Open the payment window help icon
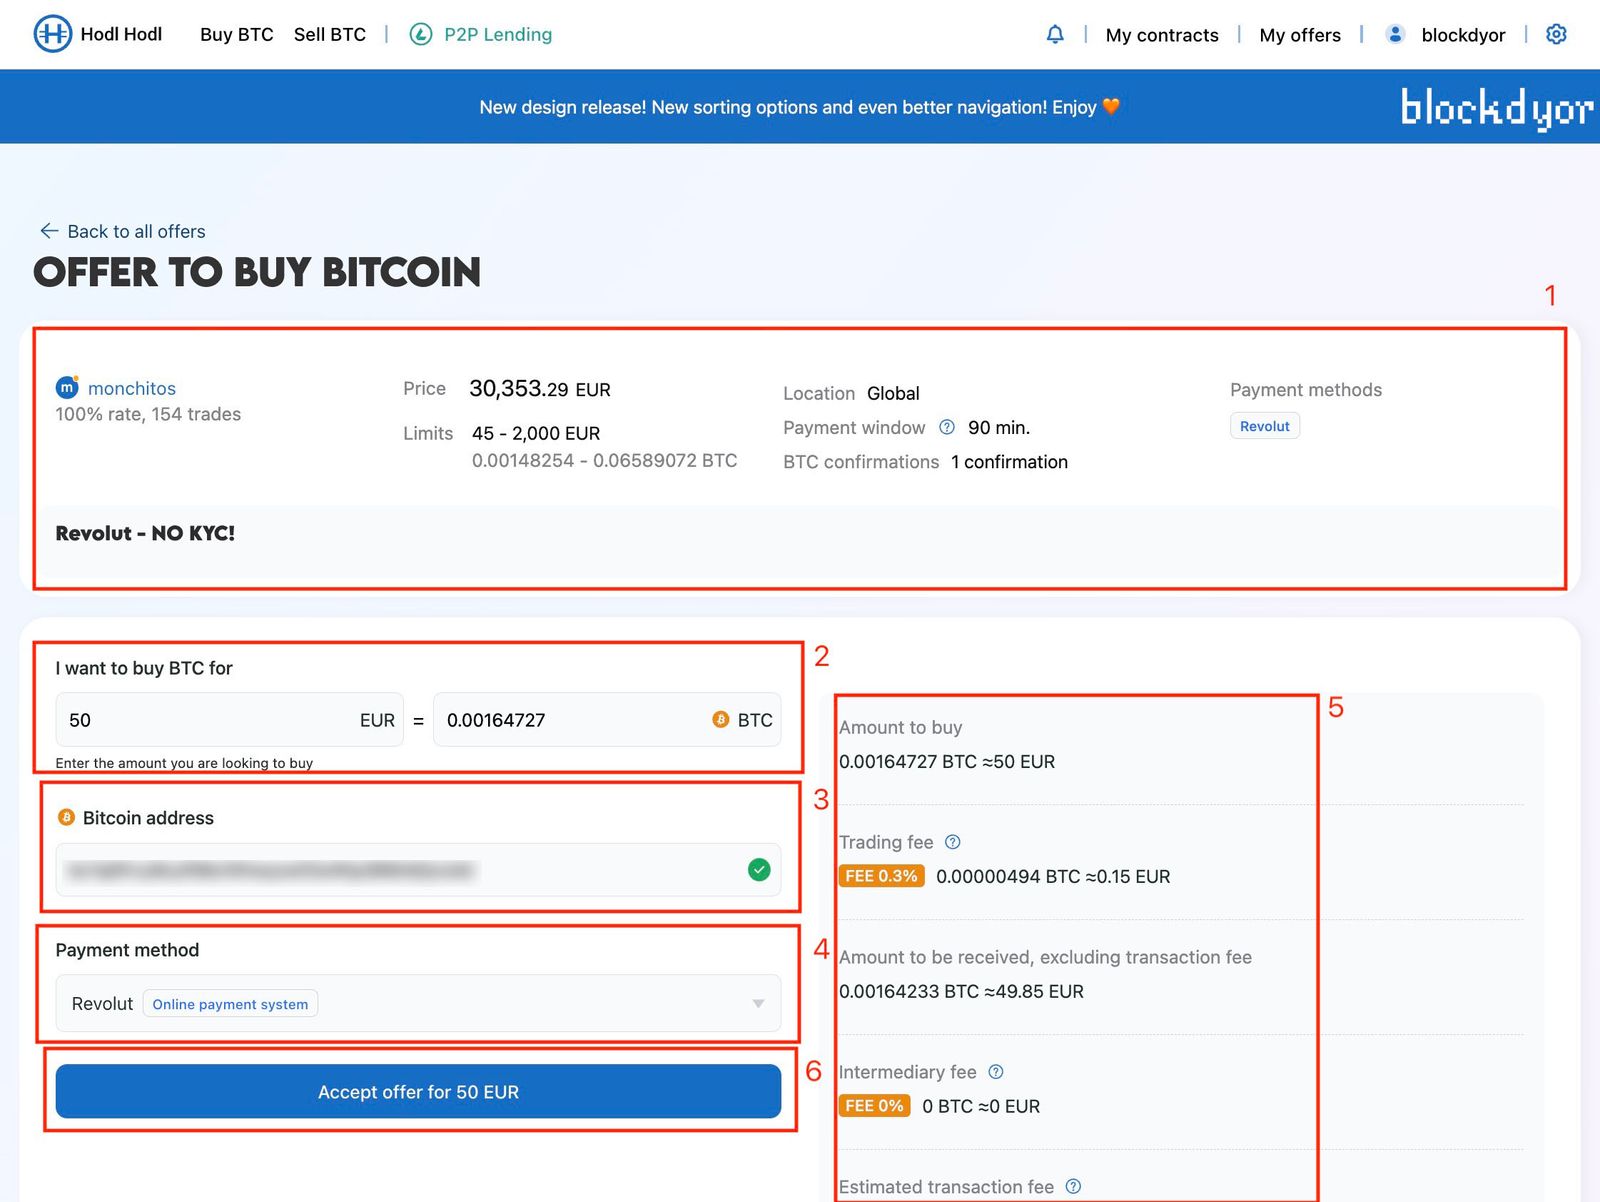This screenshot has width=1600, height=1202. [946, 427]
